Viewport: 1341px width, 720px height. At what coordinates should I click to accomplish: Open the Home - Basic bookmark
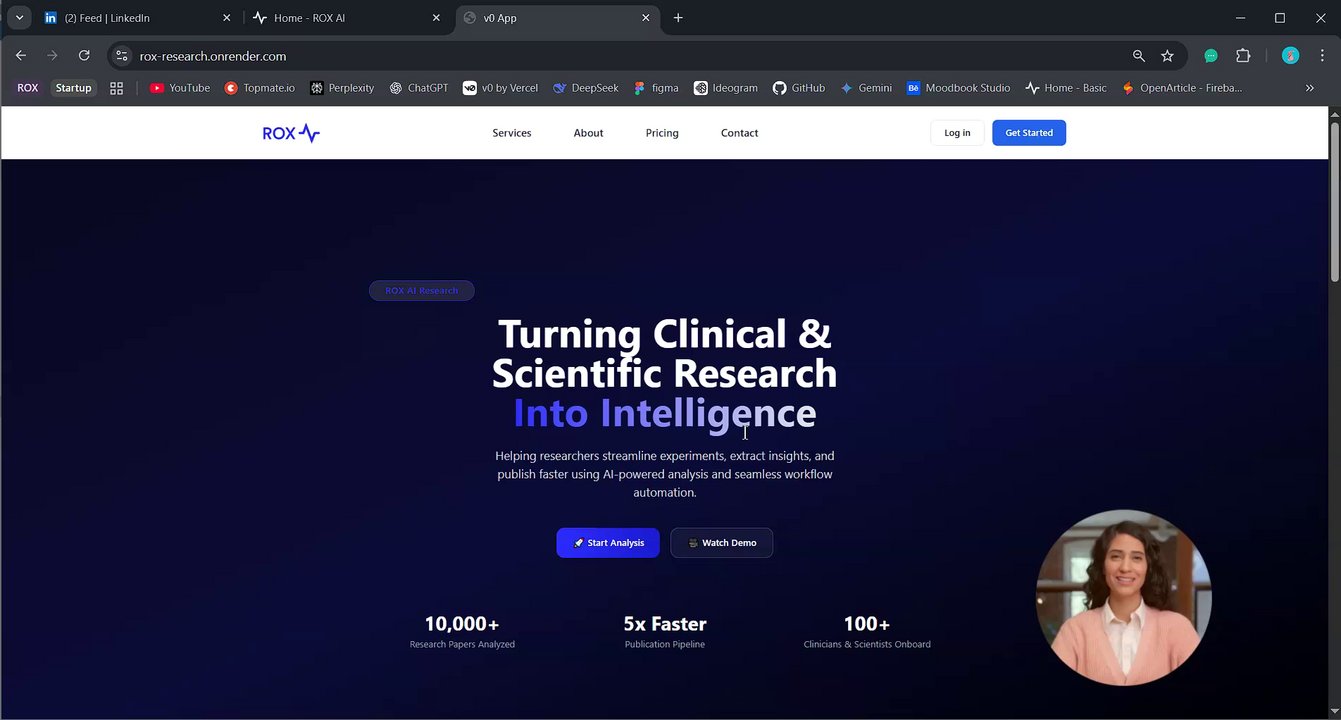[1066, 88]
